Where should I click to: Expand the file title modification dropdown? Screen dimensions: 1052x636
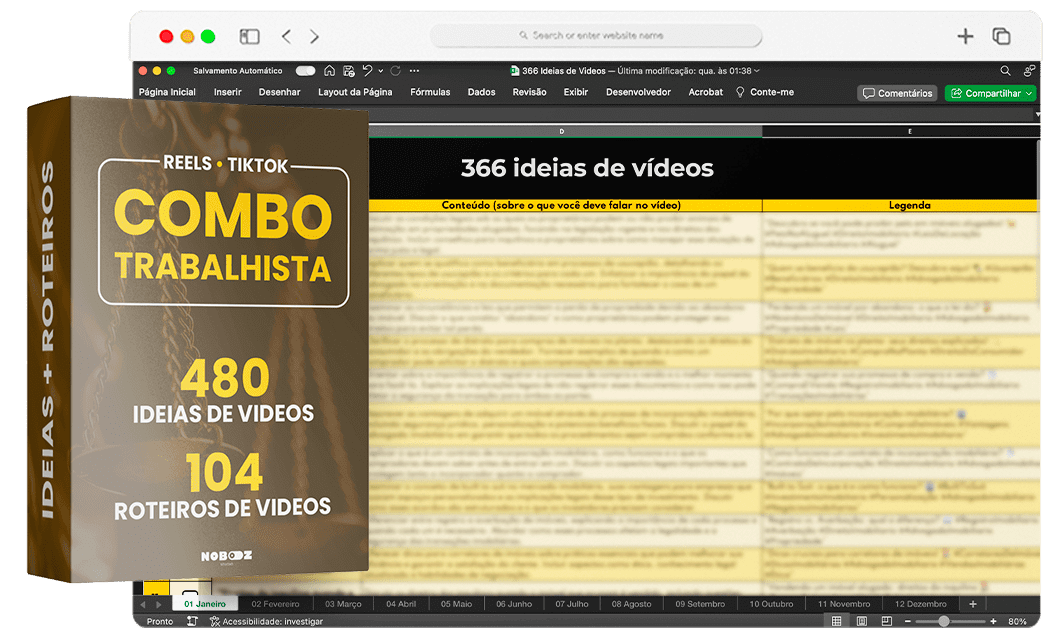(757, 71)
